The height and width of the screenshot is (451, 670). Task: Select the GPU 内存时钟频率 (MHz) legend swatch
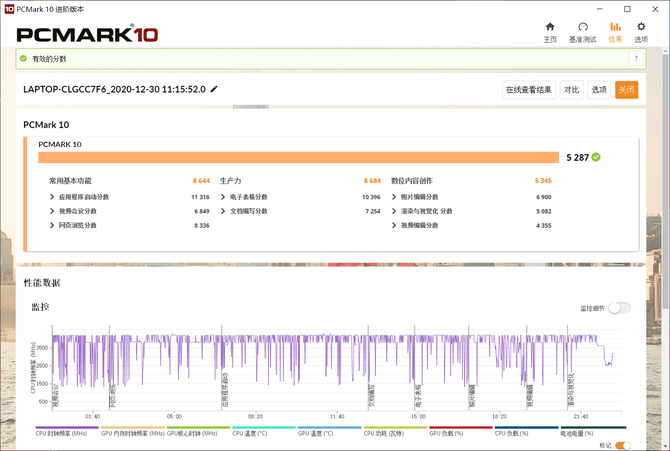[x=133, y=427]
